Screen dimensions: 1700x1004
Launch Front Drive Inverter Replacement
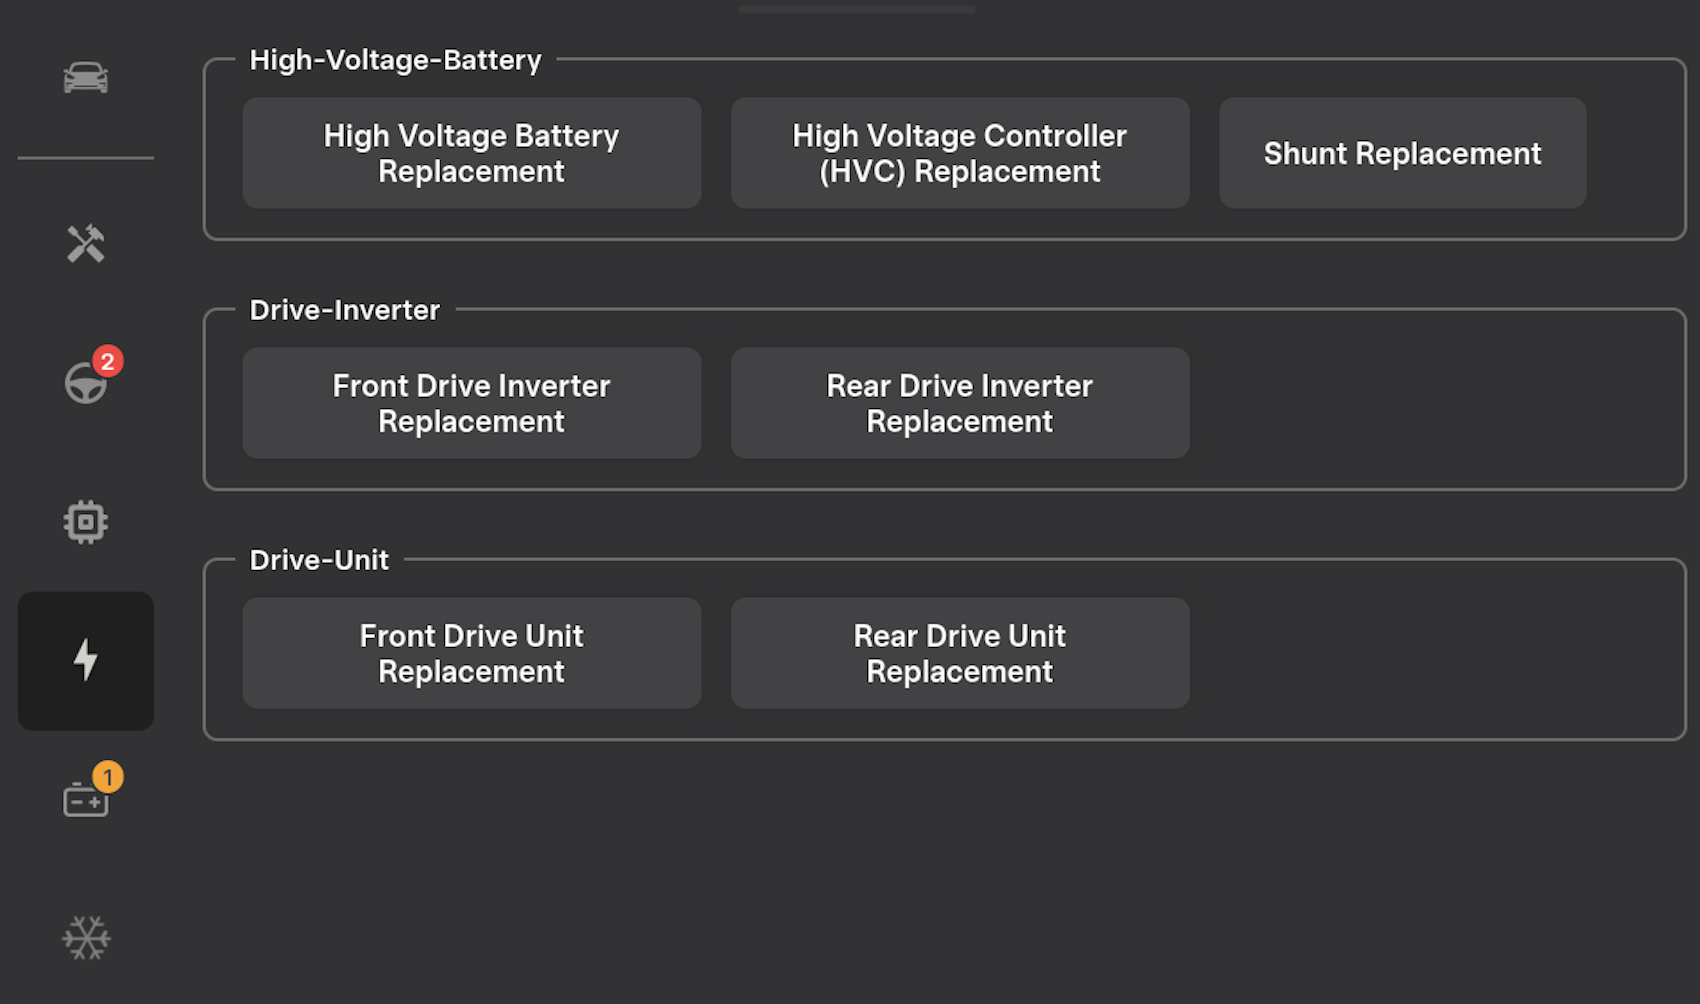coord(471,403)
